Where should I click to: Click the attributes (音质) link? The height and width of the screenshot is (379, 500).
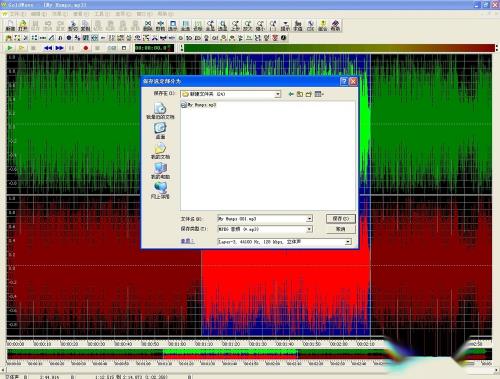(188, 241)
